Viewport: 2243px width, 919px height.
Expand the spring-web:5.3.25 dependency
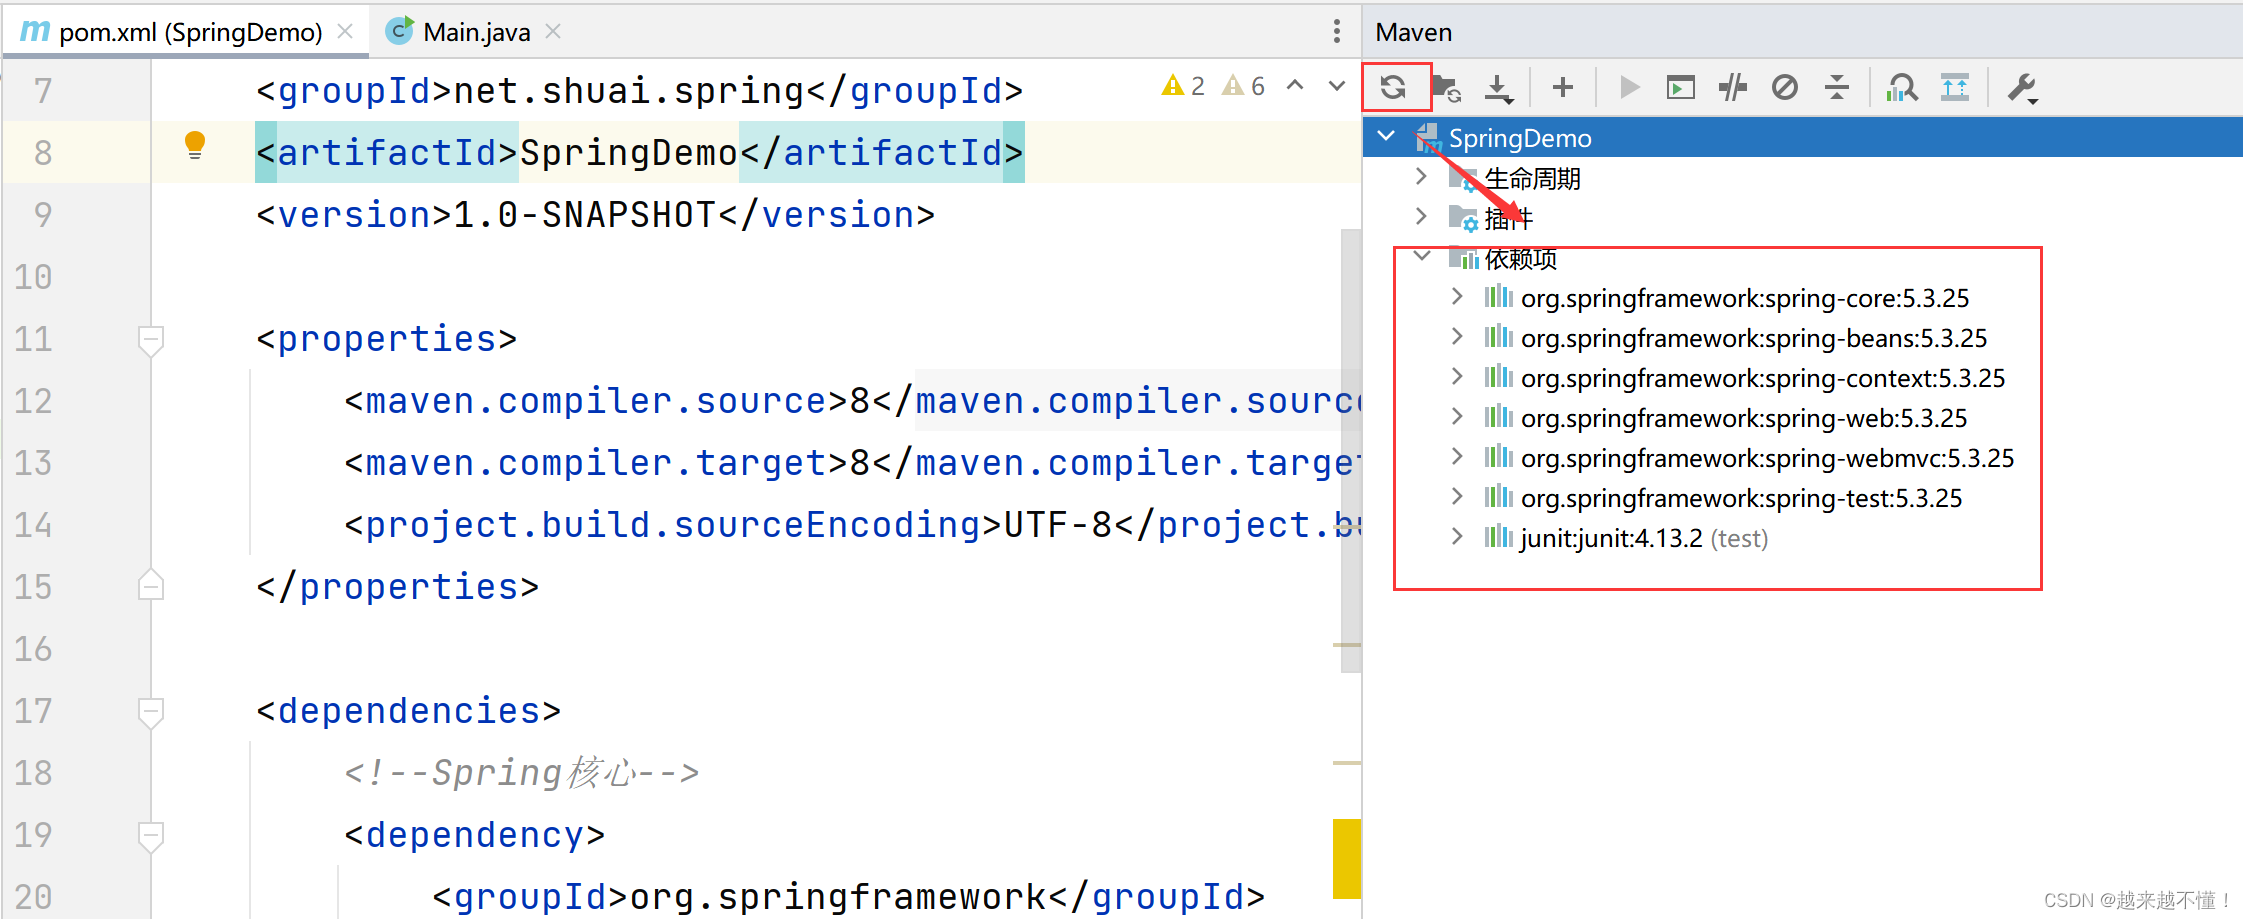(1457, 417)
